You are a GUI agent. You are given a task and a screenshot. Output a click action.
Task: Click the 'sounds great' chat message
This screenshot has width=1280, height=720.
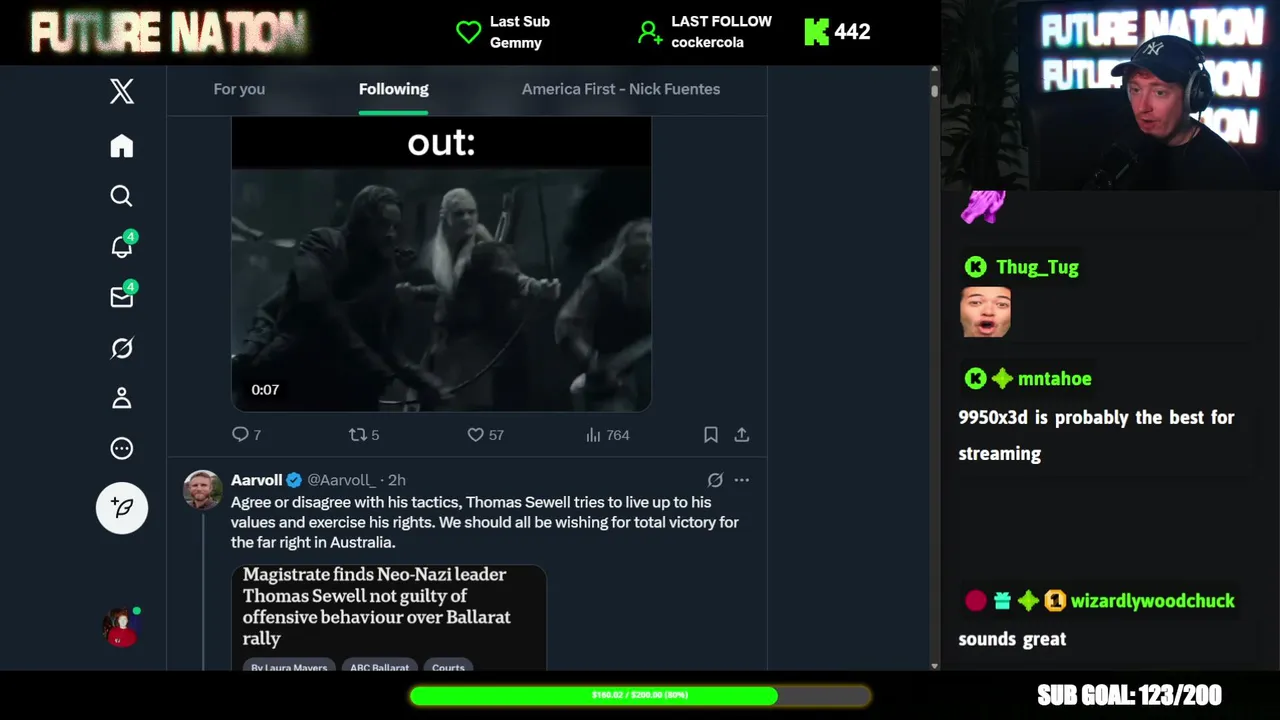tap(1012, 639)
